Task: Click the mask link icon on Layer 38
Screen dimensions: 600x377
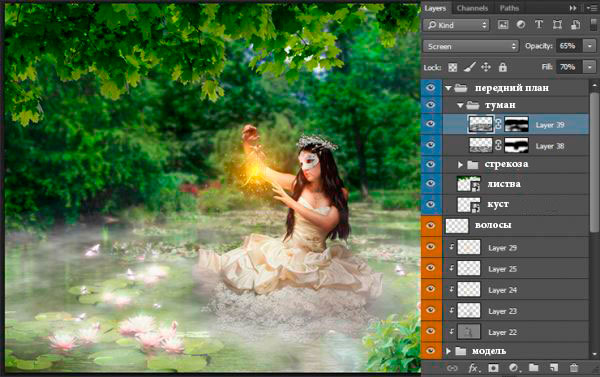Action: point(498,145)
